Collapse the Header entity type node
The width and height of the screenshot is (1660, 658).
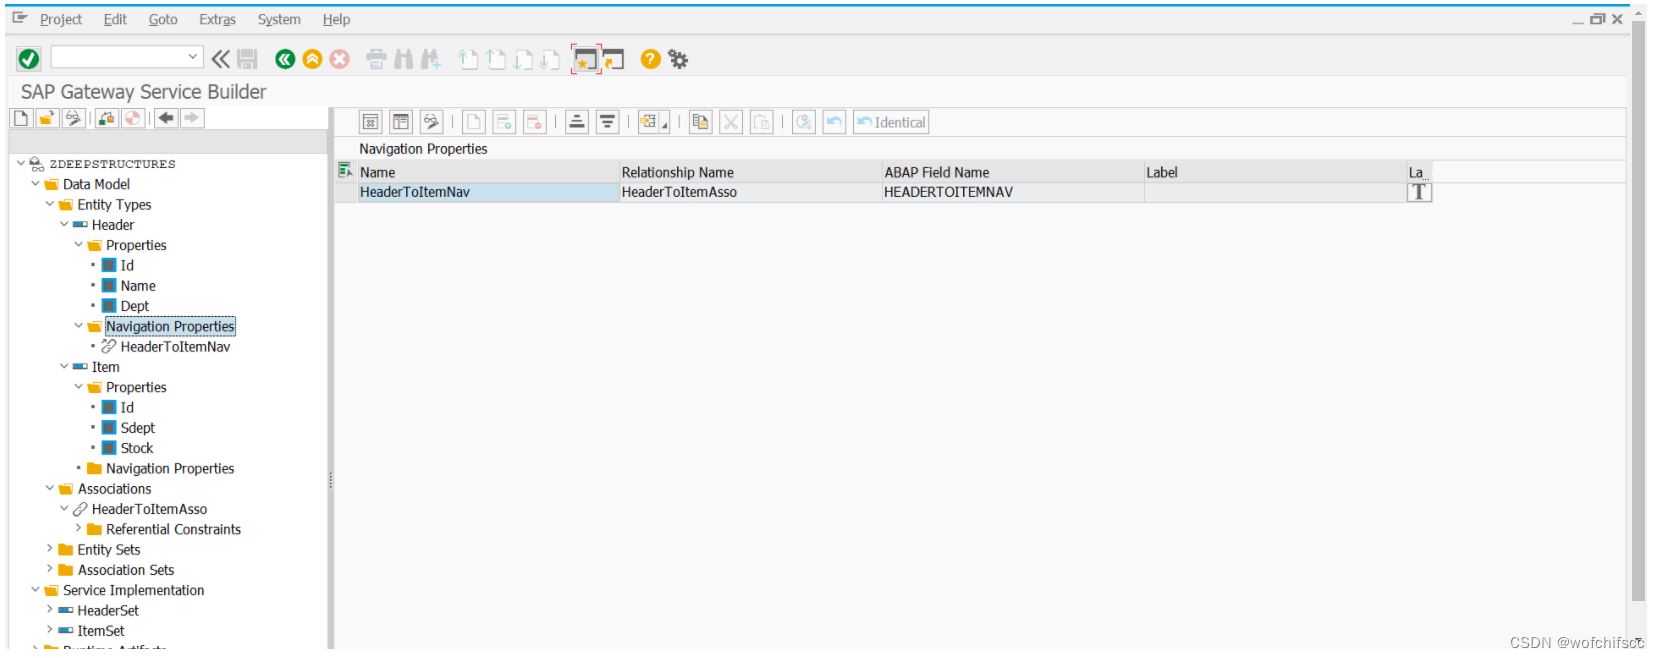(64, 224)
